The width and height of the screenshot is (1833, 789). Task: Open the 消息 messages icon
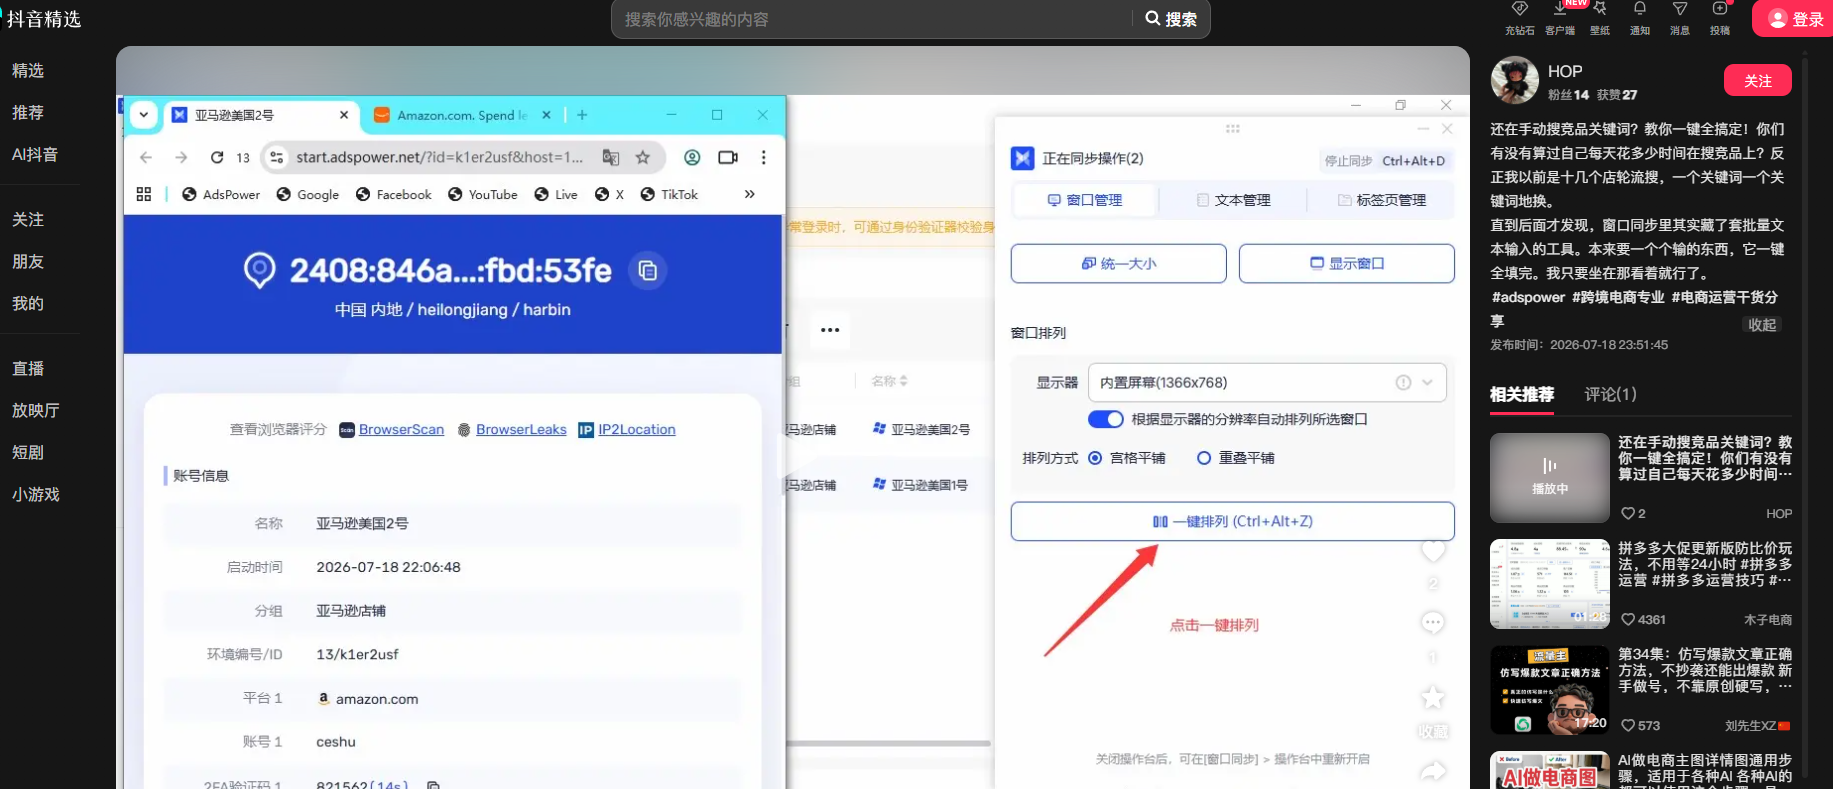coord(1680,9)
